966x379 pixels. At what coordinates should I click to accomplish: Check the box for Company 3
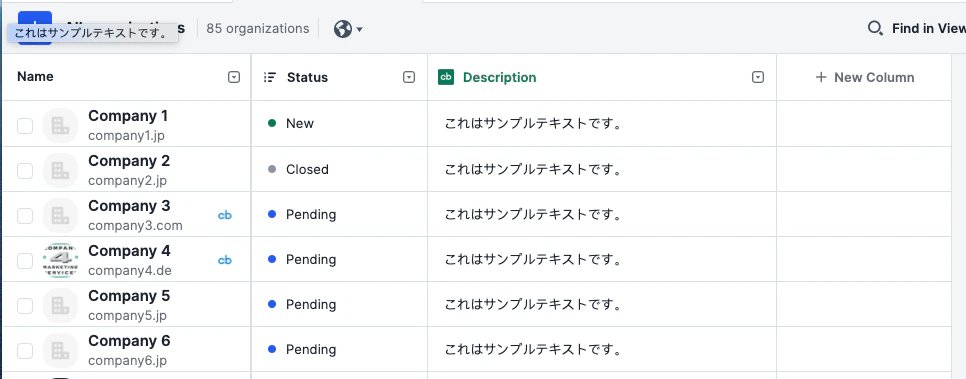[25, 216]
